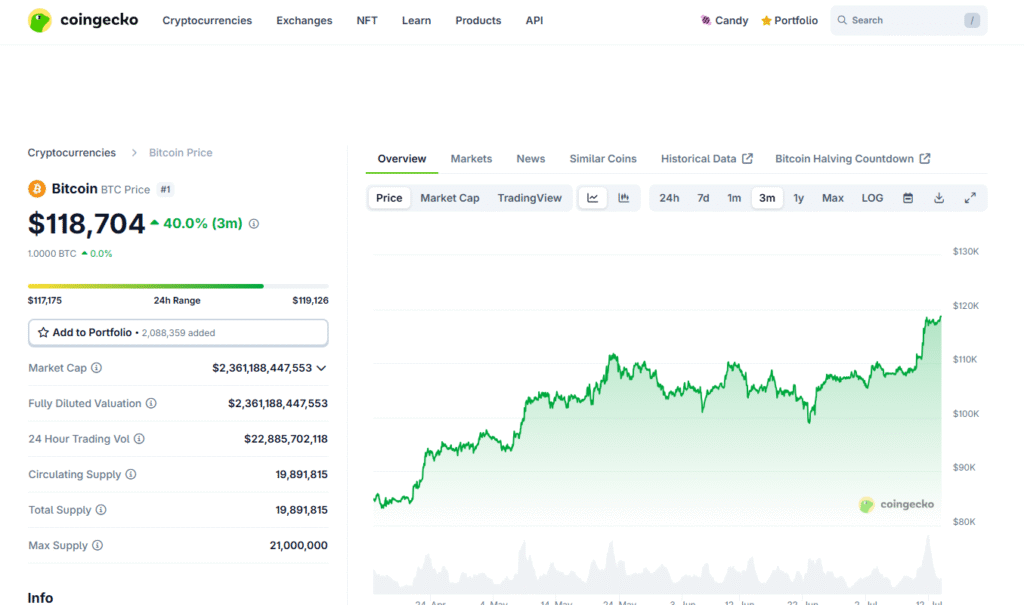1024x605 pixels.
Task: Click the $119,126 24h high value
Action: (310, 301)
